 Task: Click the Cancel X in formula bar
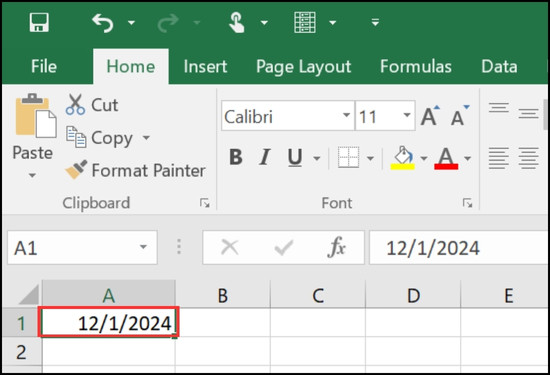point(230,247)
